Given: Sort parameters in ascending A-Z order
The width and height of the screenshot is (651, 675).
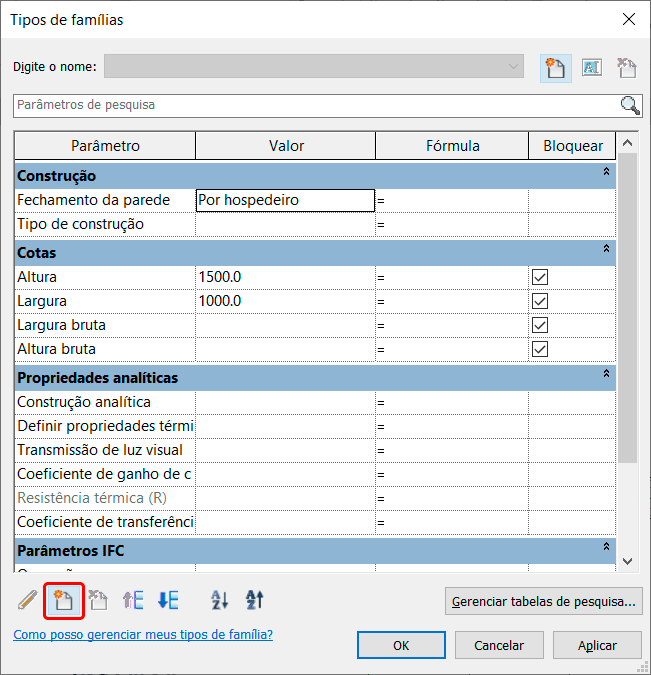Looking at the screenshot, I should (220, 600).
